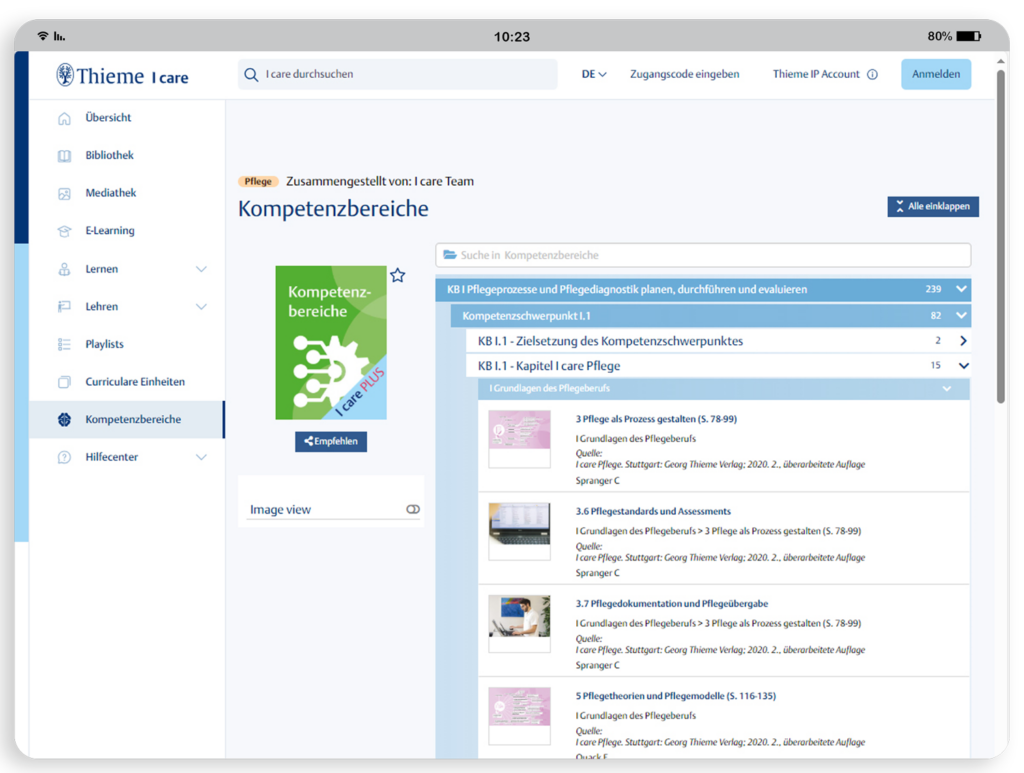The width and height of the screenshot is (1024, 773).
Task: Click the Mediathek image icon
Action: tap(65, 193)
